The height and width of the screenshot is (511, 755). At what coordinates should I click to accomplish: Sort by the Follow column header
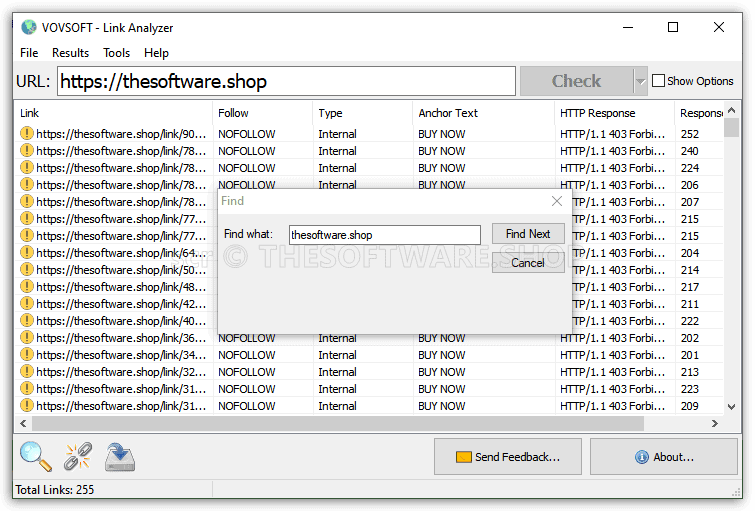(263, 113)
